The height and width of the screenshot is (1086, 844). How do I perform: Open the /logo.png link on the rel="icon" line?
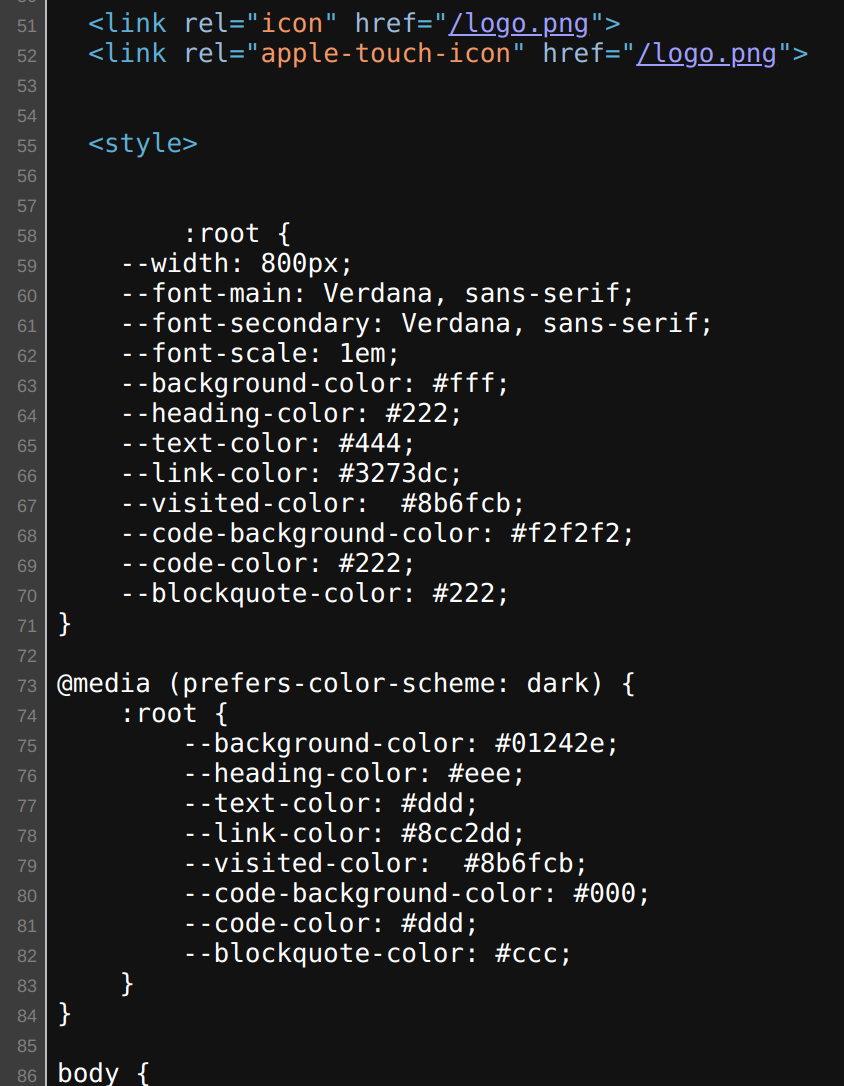[519, 22]
